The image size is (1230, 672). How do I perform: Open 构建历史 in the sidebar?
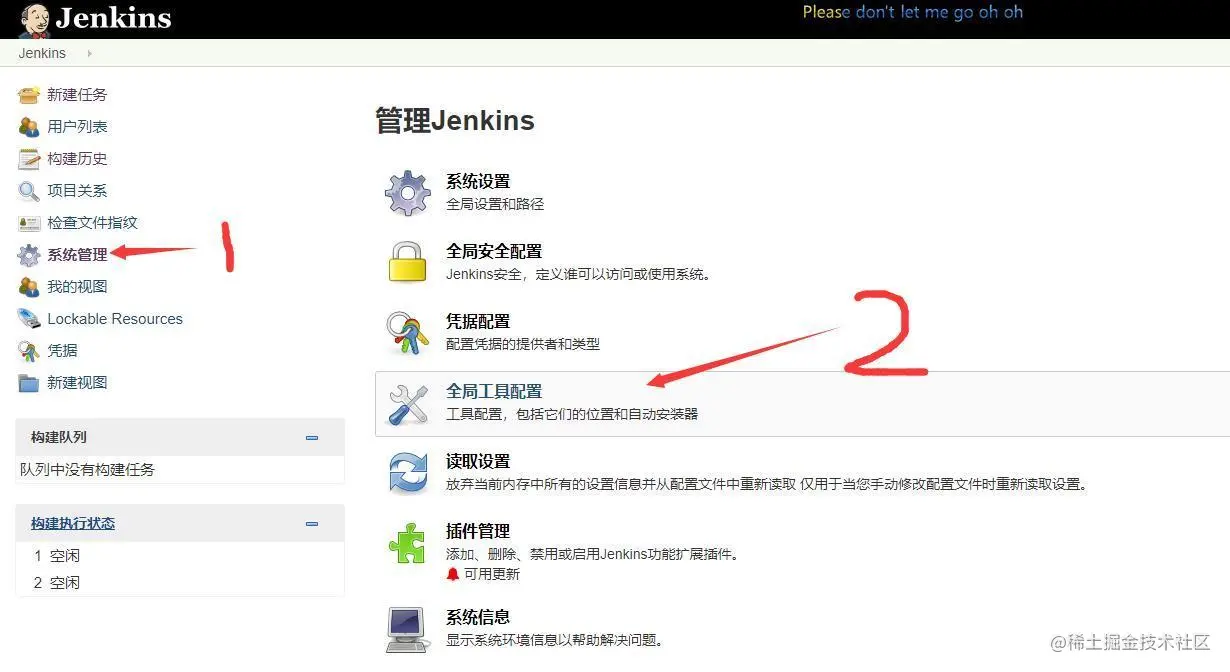pyautogui.click(x=77, y=159)
